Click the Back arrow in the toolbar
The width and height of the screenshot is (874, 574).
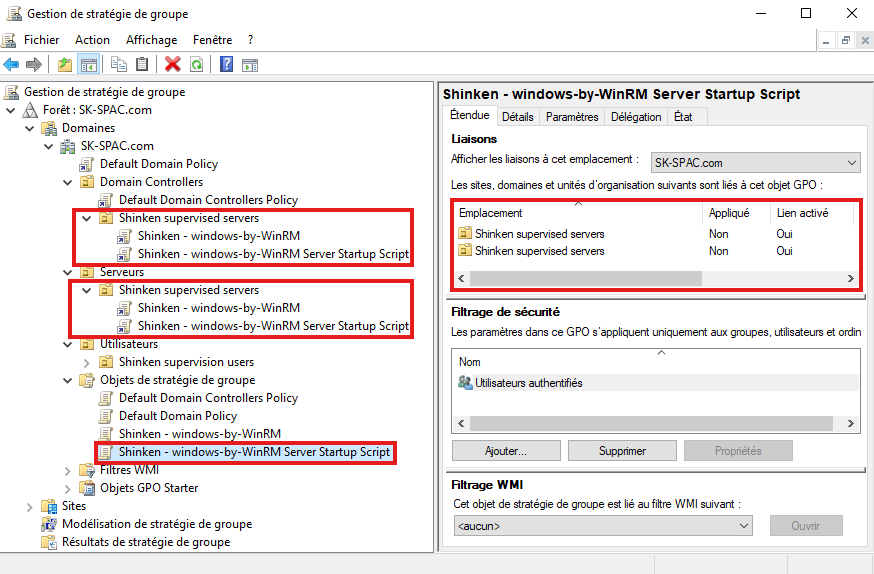[12, 64]
